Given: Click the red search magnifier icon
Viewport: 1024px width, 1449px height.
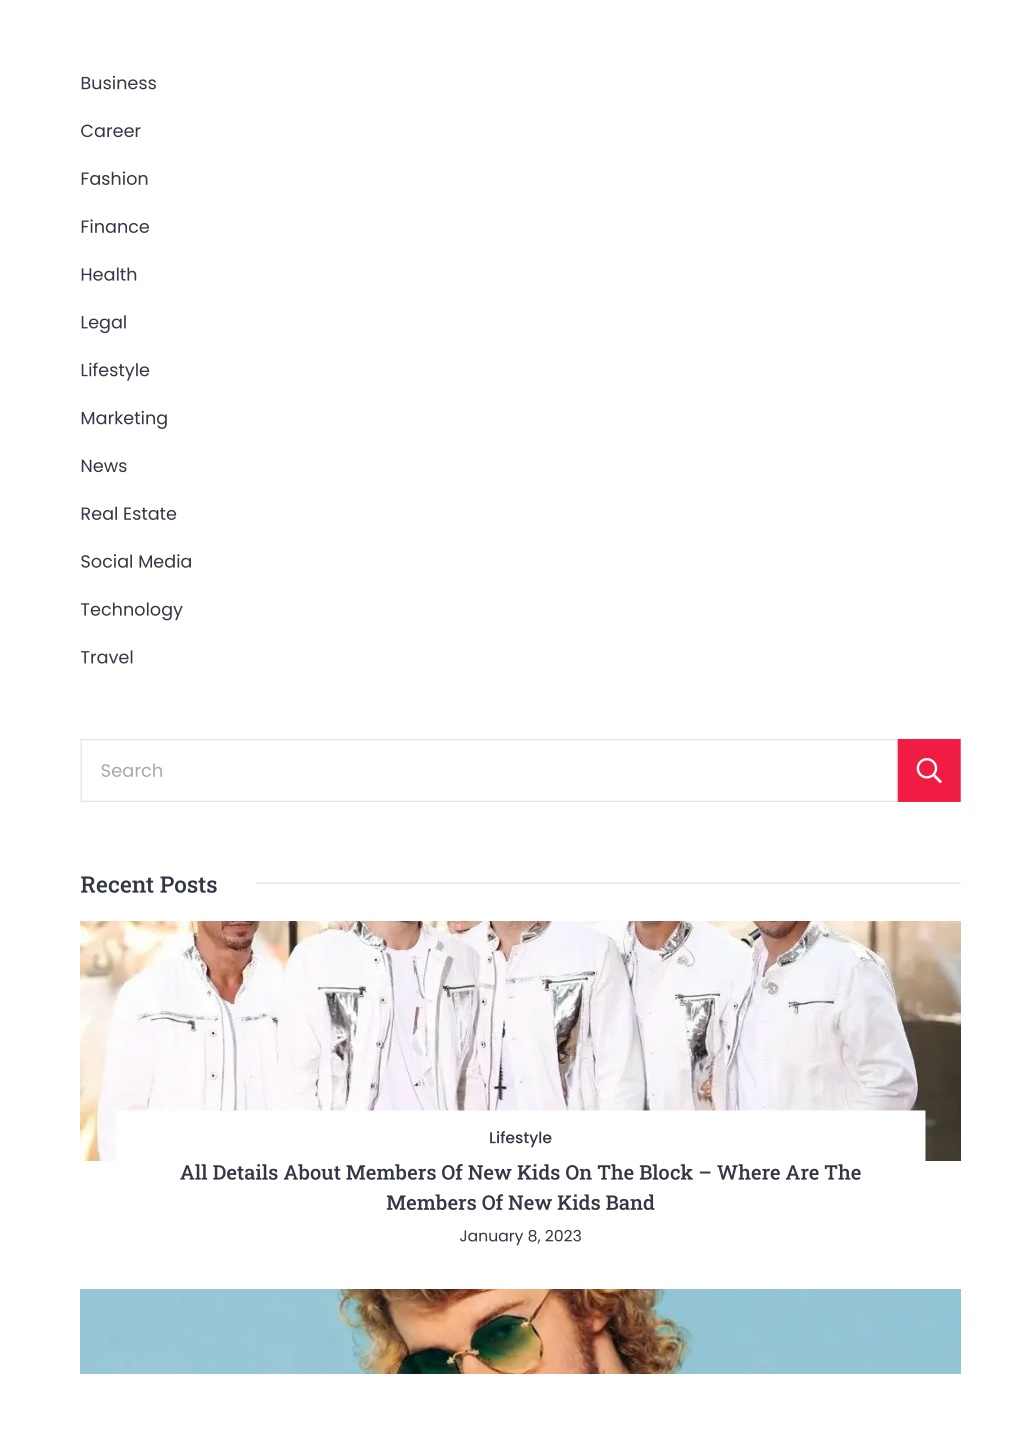Looking at the screenshot, I should tap(929, 770).
